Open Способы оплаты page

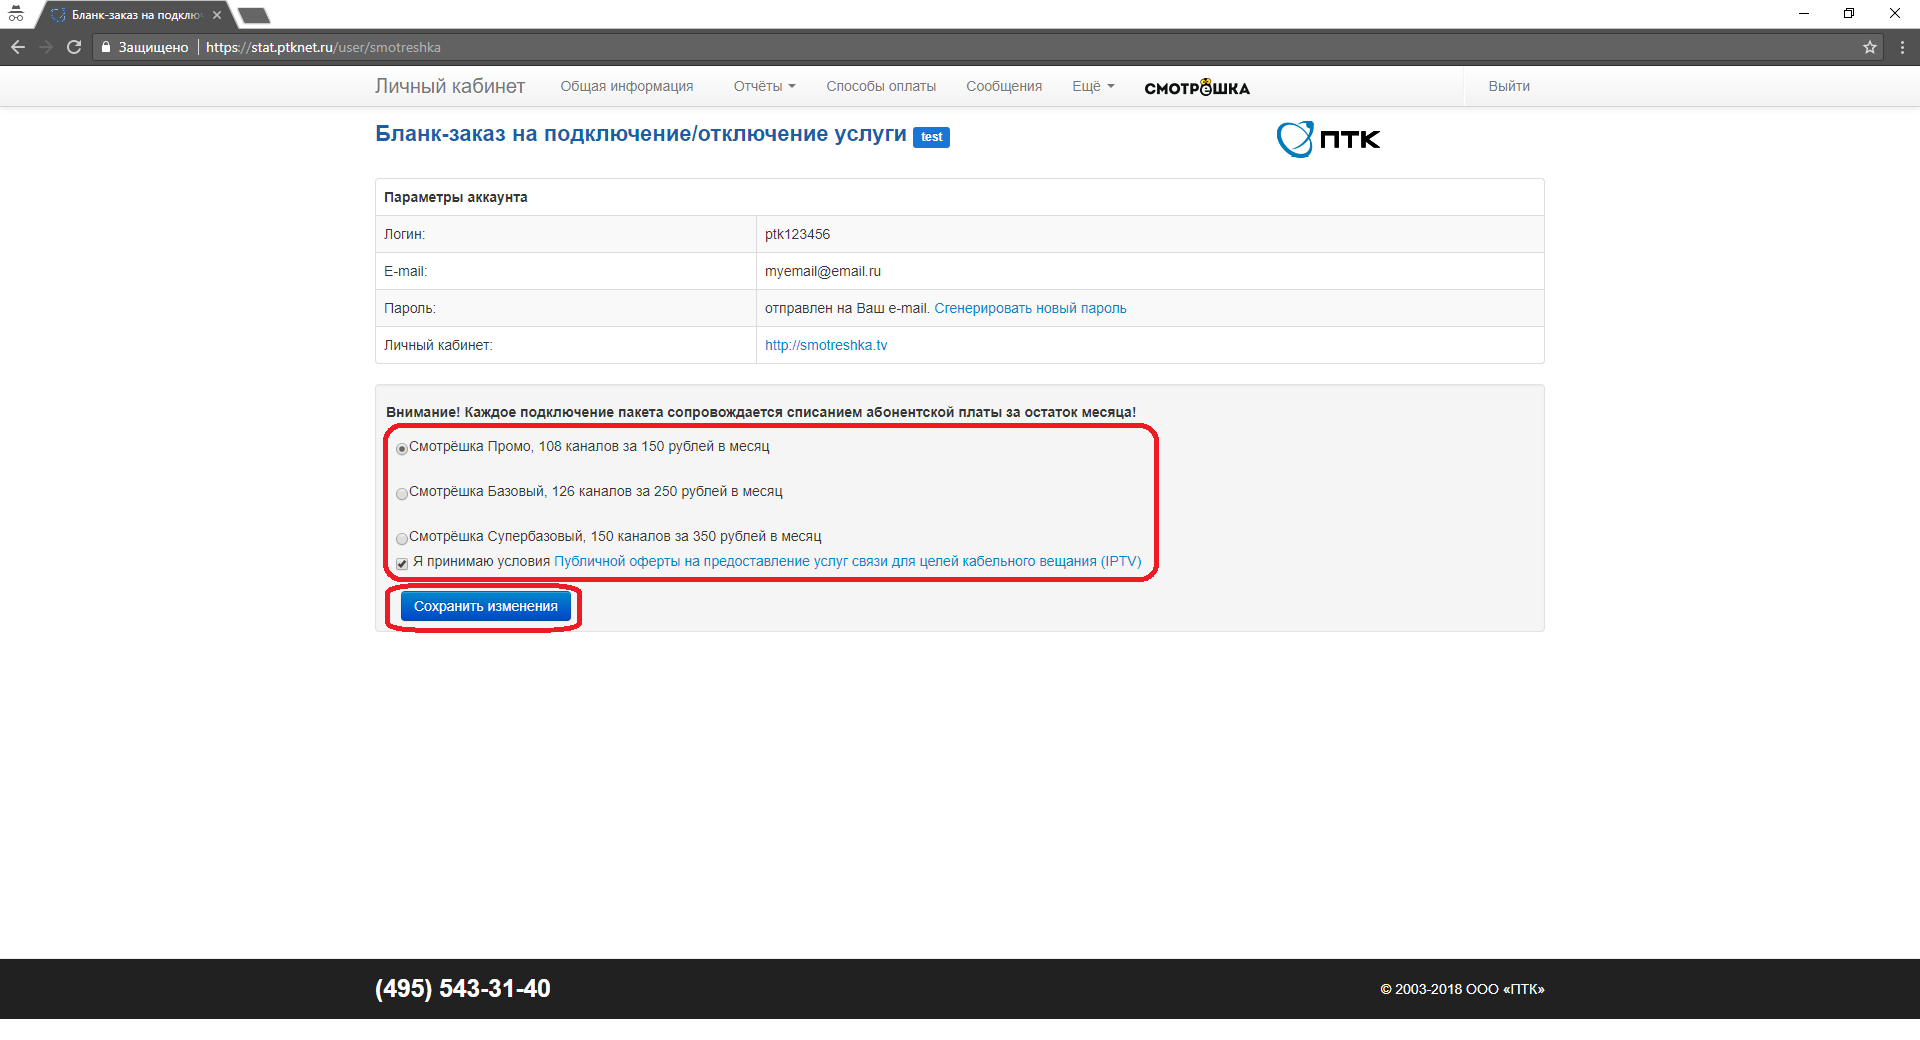pyautogui.click(x=881, y=86)
